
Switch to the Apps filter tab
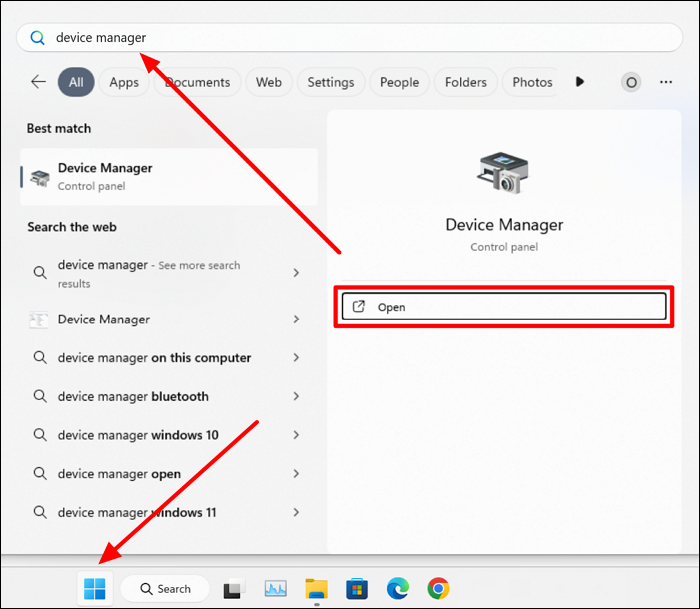point(124,82)
